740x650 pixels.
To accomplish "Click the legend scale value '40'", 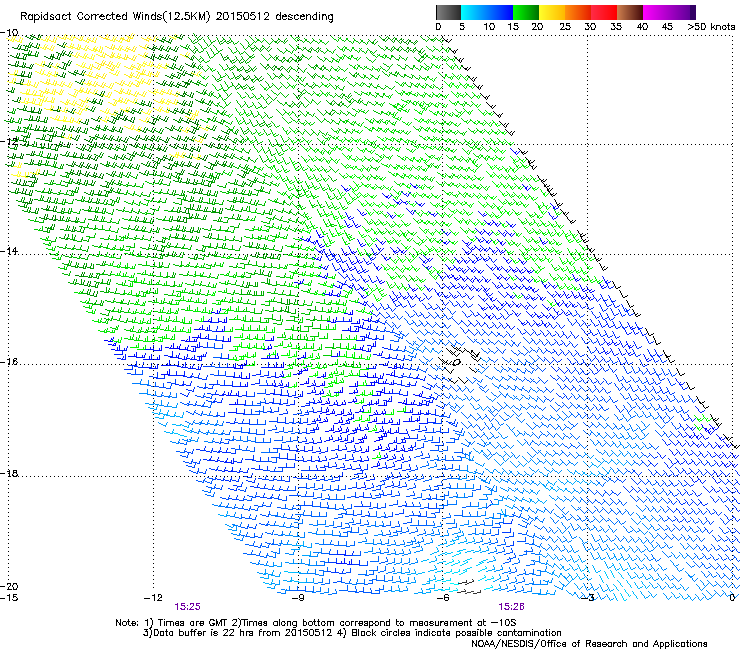I will point(642,27).
